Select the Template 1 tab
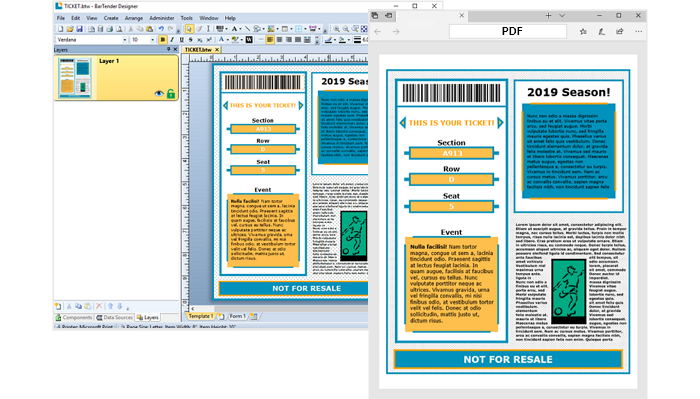 (200, 316)
